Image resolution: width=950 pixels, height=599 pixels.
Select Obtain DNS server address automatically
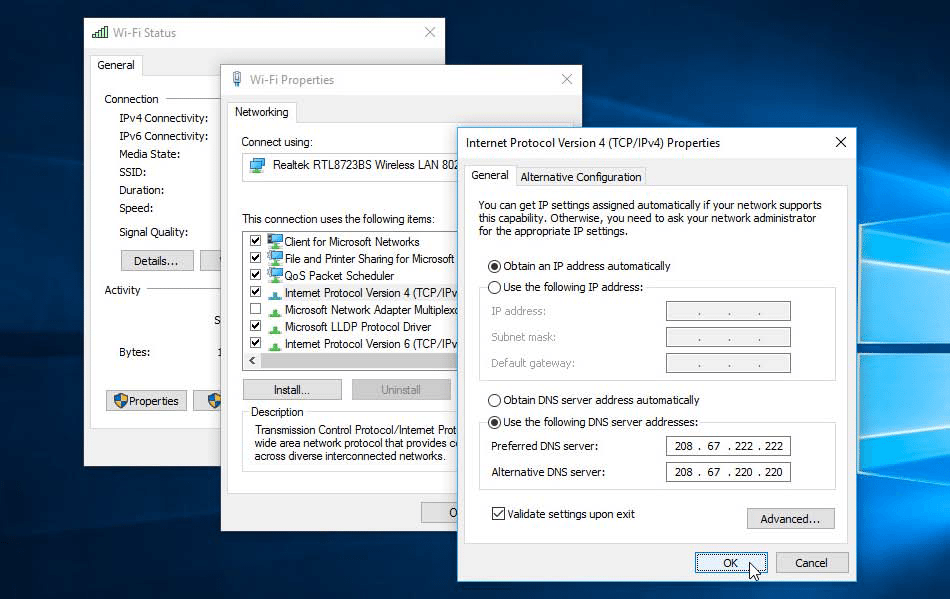pos(494,400)
